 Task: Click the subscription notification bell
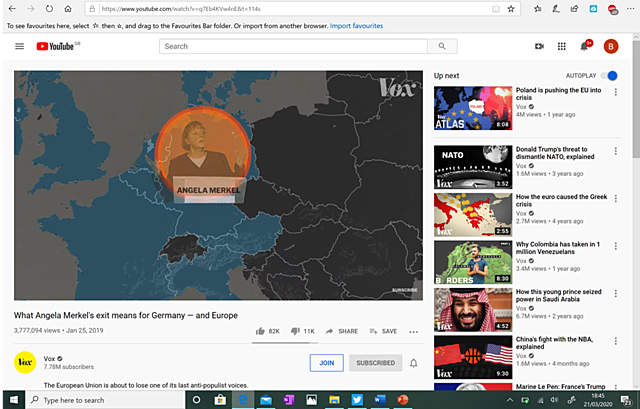pos(413,363)
